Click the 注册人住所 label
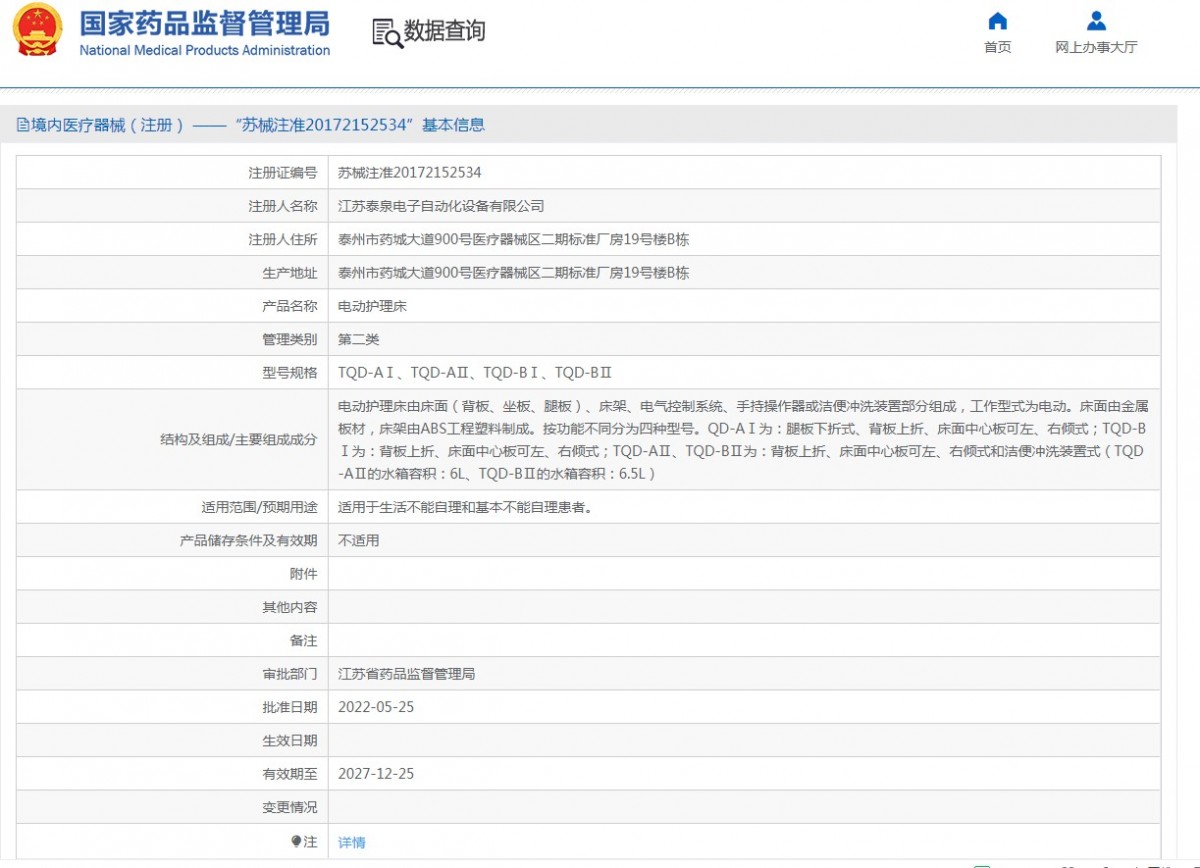The height and width of the screenshot is (868, 1200). (x=283, y=239)
